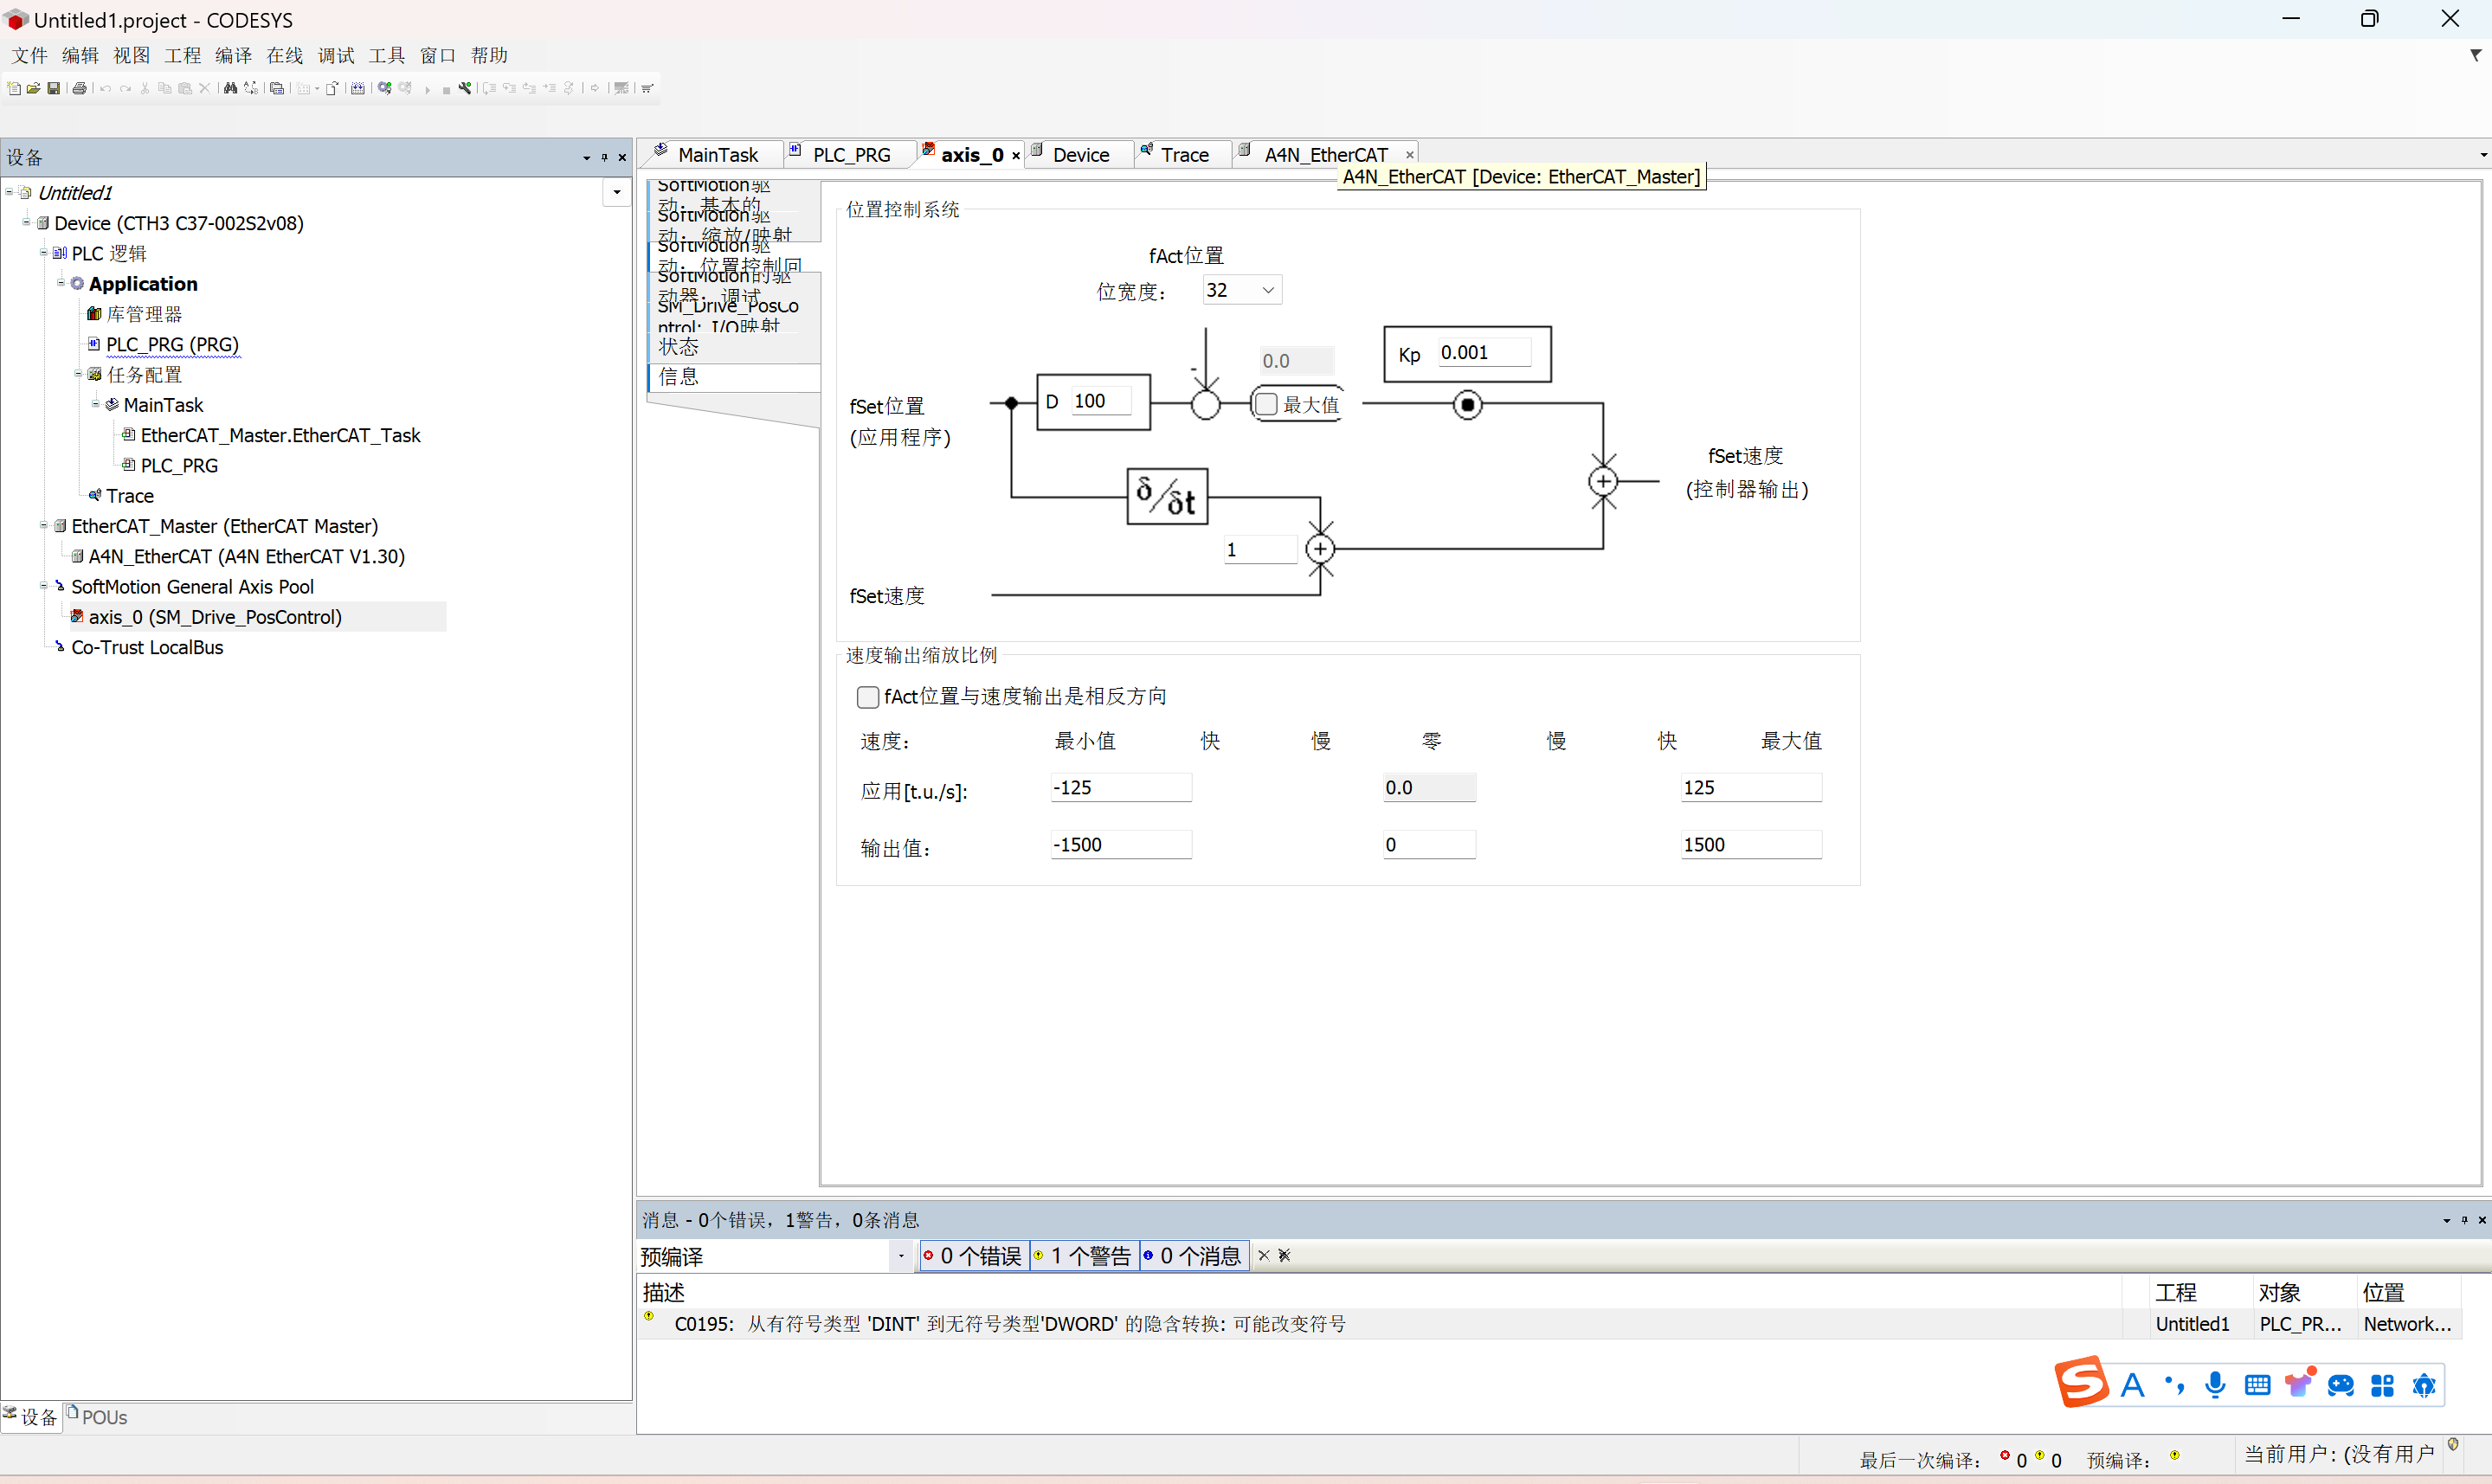Switch to the MainTask editor tab
The height and width of the screenshot is (1484, 2492).
[x=717, y=154]
